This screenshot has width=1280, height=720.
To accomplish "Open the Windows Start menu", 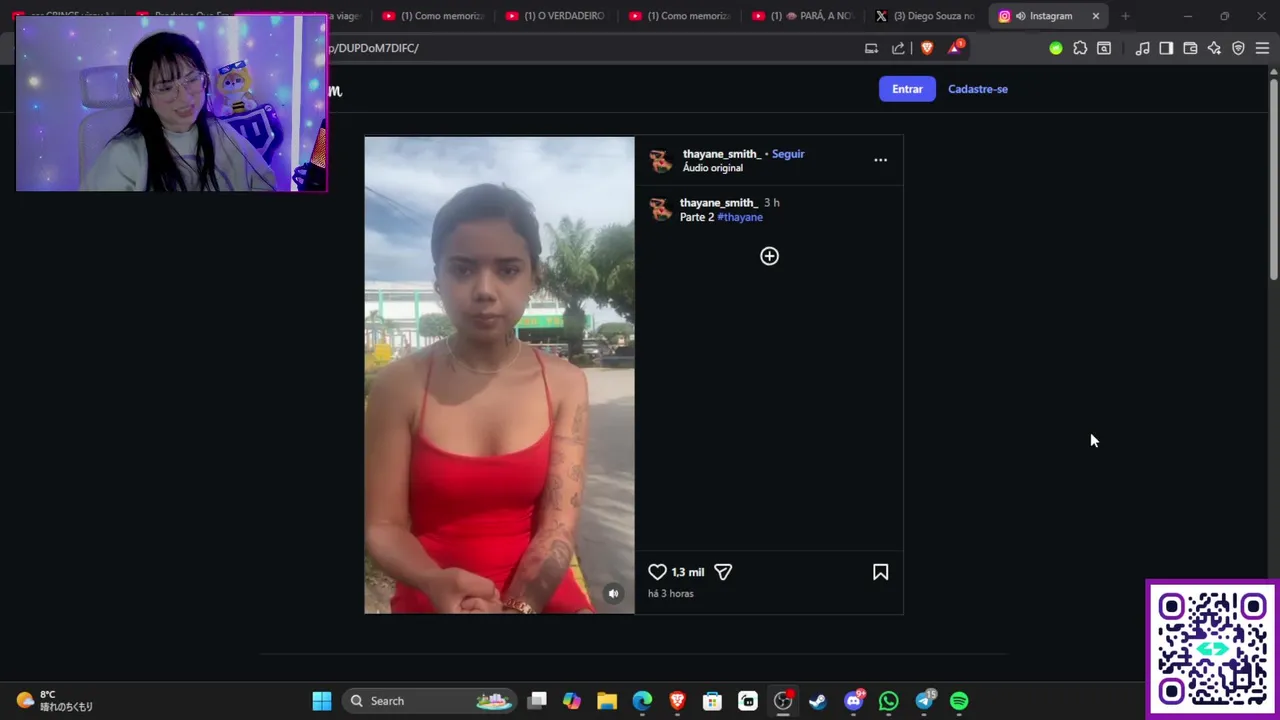I will tap(322, 701).
